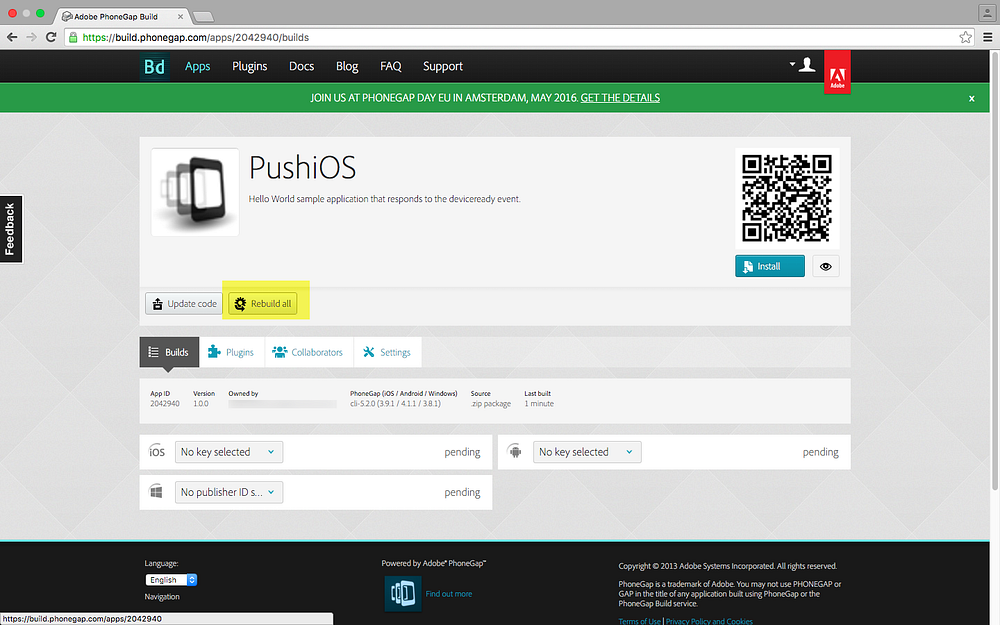Screen dimensions: 1000x625
Task: Expand the iOS No key selected dropdown
Action: [x=229, y=452]
